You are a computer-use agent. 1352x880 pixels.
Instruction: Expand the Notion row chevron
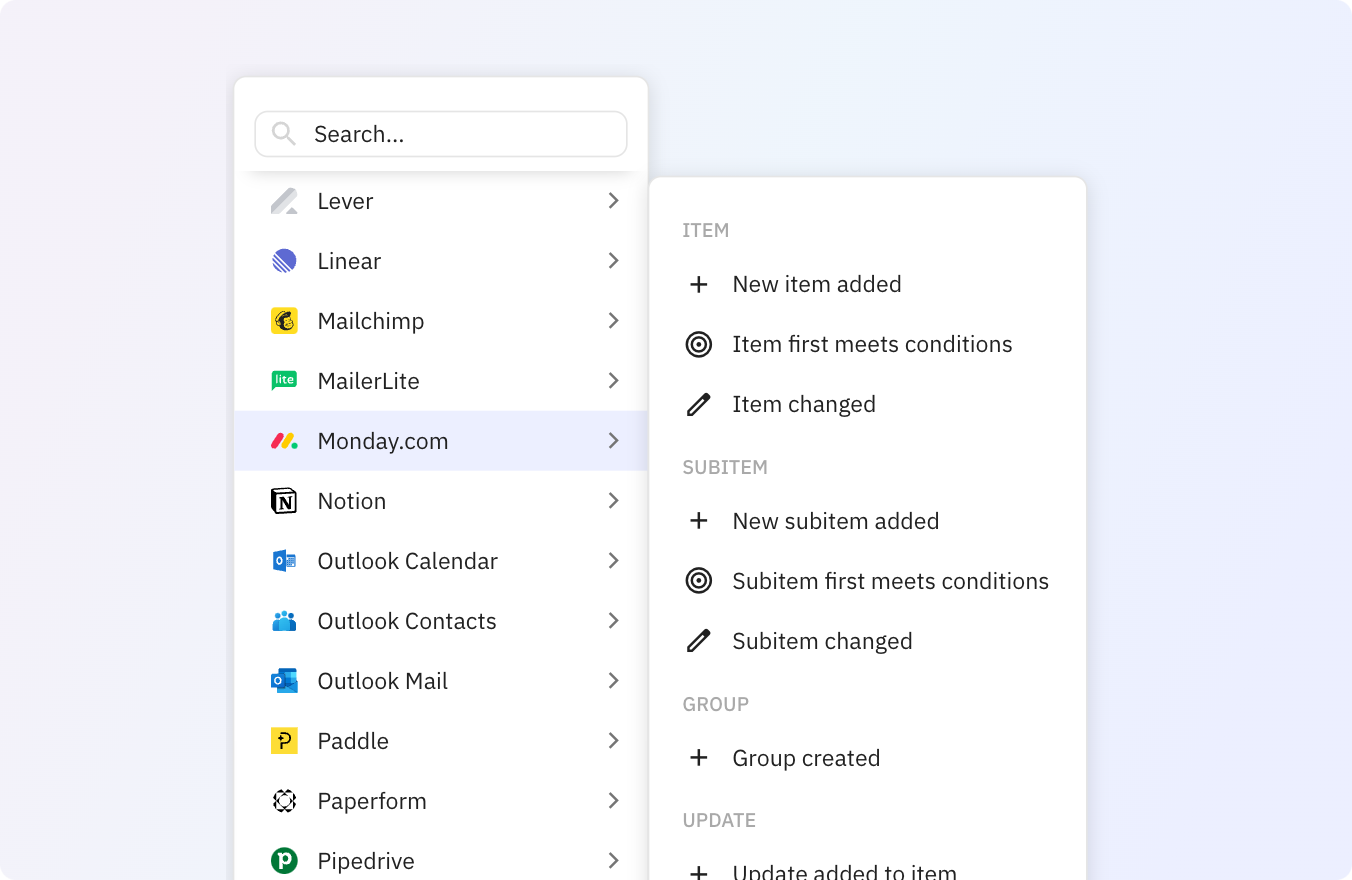click(613, 501)
